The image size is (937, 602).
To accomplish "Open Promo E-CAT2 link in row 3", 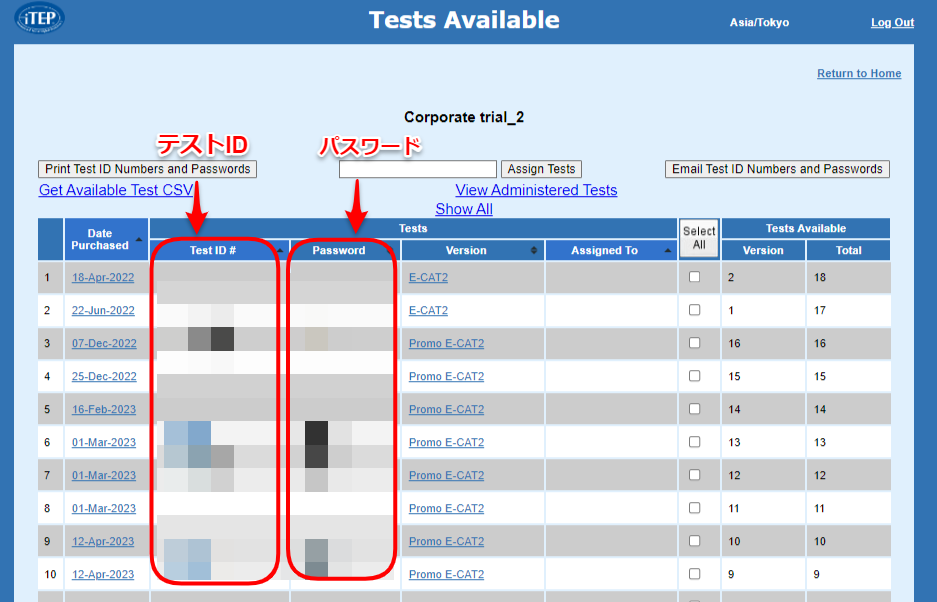I will tap(446, 343).
